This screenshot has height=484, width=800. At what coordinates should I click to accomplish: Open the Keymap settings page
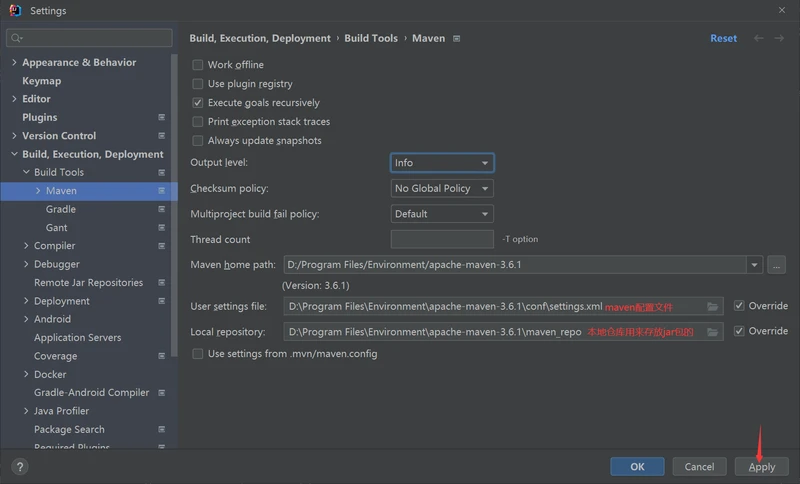[42, 81]
